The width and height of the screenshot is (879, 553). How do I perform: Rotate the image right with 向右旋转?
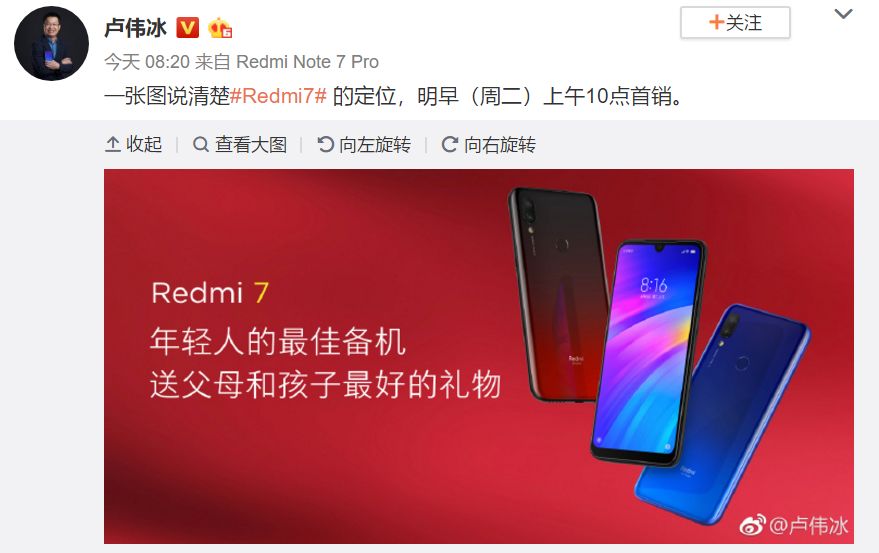coord(488,145)
